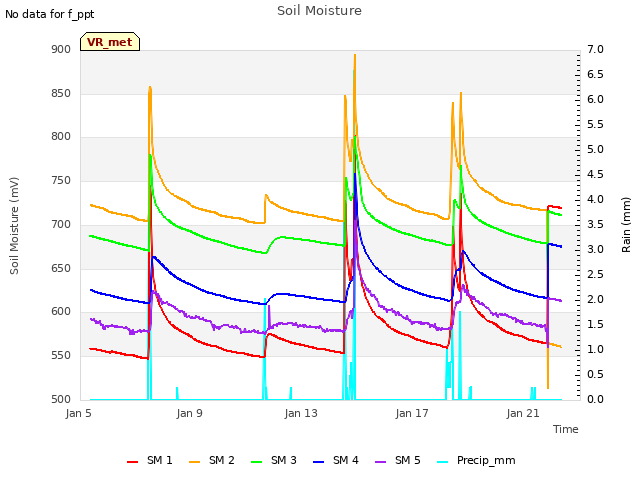Click the purple SM 5 legend swatch
This screenshot has height=480, width=640.
click(381, 462)
